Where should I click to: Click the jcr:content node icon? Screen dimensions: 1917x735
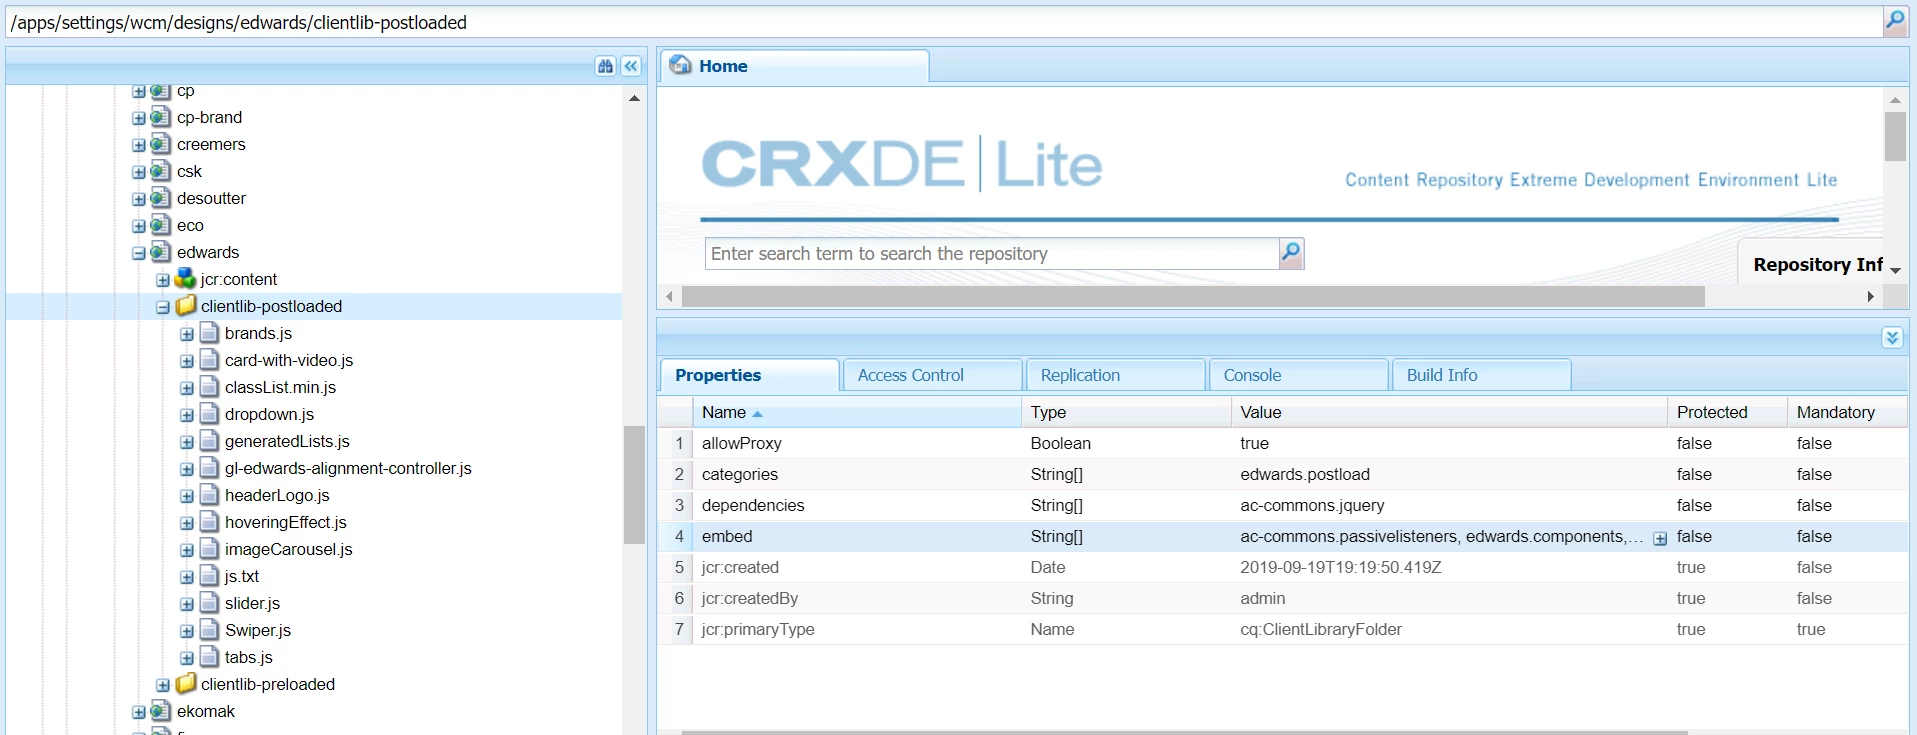185,279
